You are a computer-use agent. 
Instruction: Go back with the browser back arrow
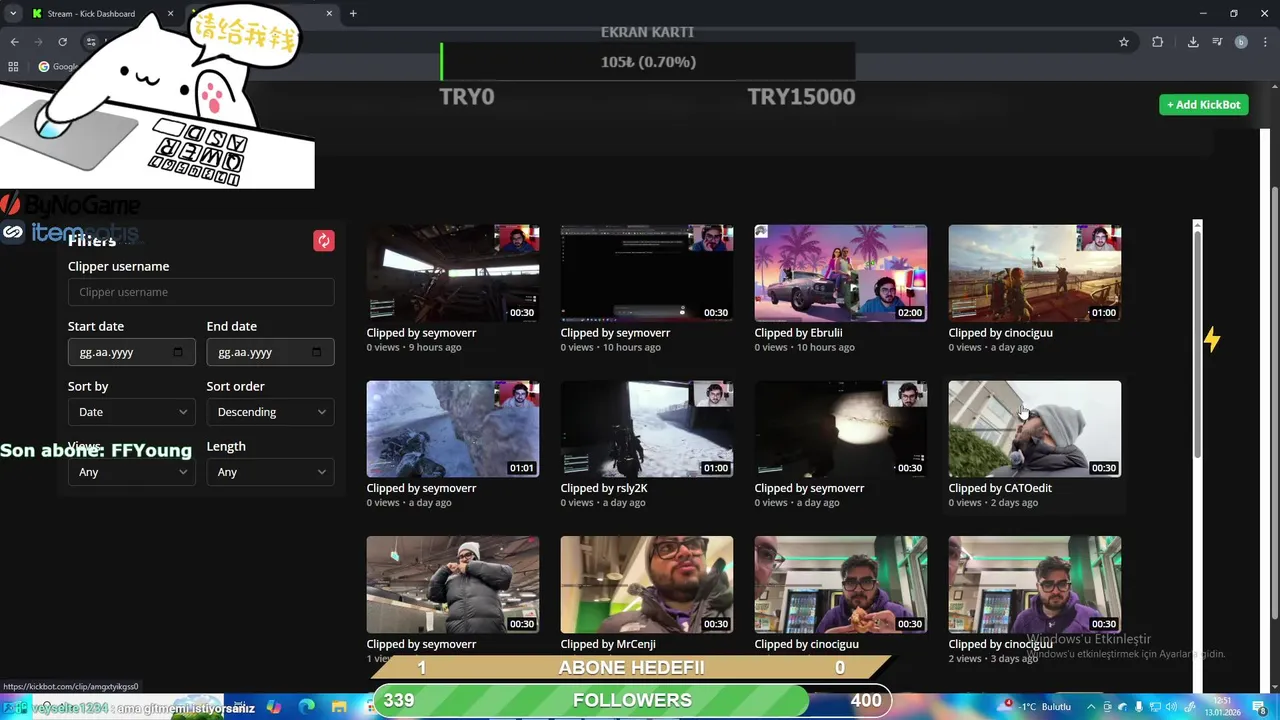(x=14, y=42)
